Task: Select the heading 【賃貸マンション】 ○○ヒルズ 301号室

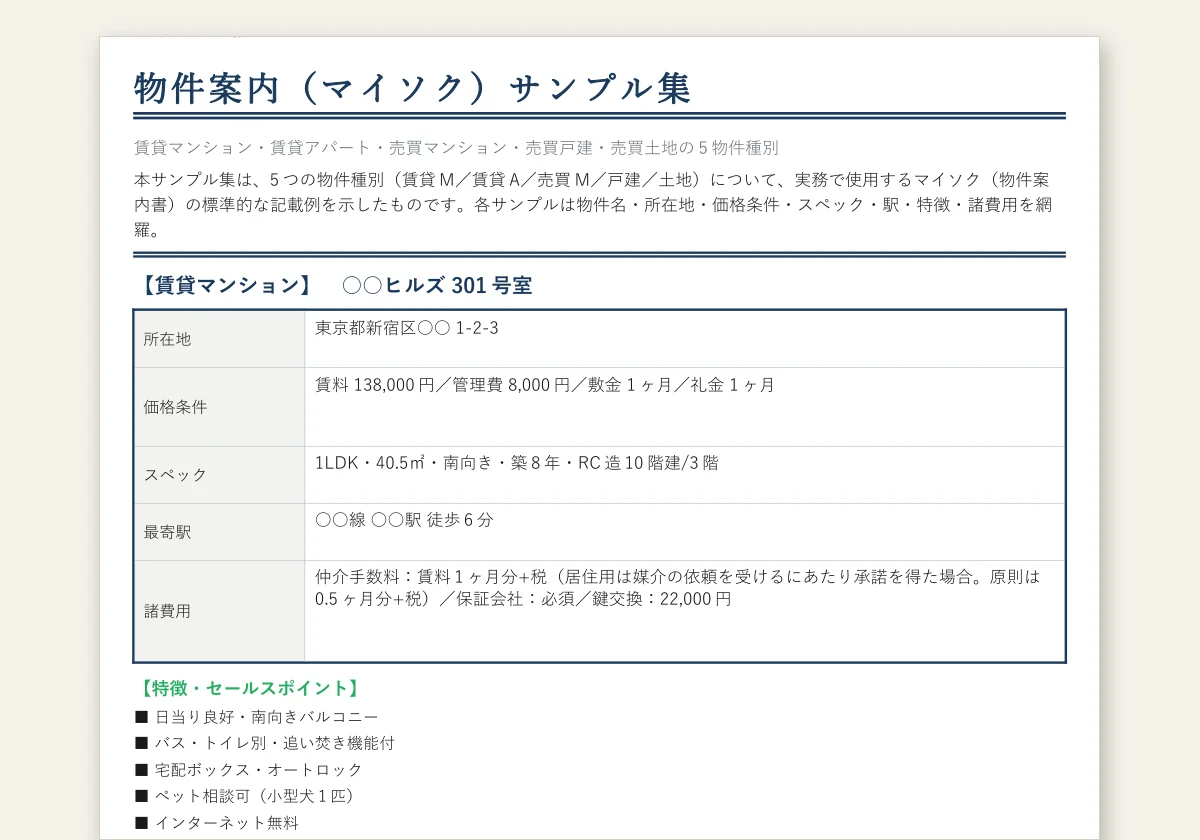Action: 334,285
